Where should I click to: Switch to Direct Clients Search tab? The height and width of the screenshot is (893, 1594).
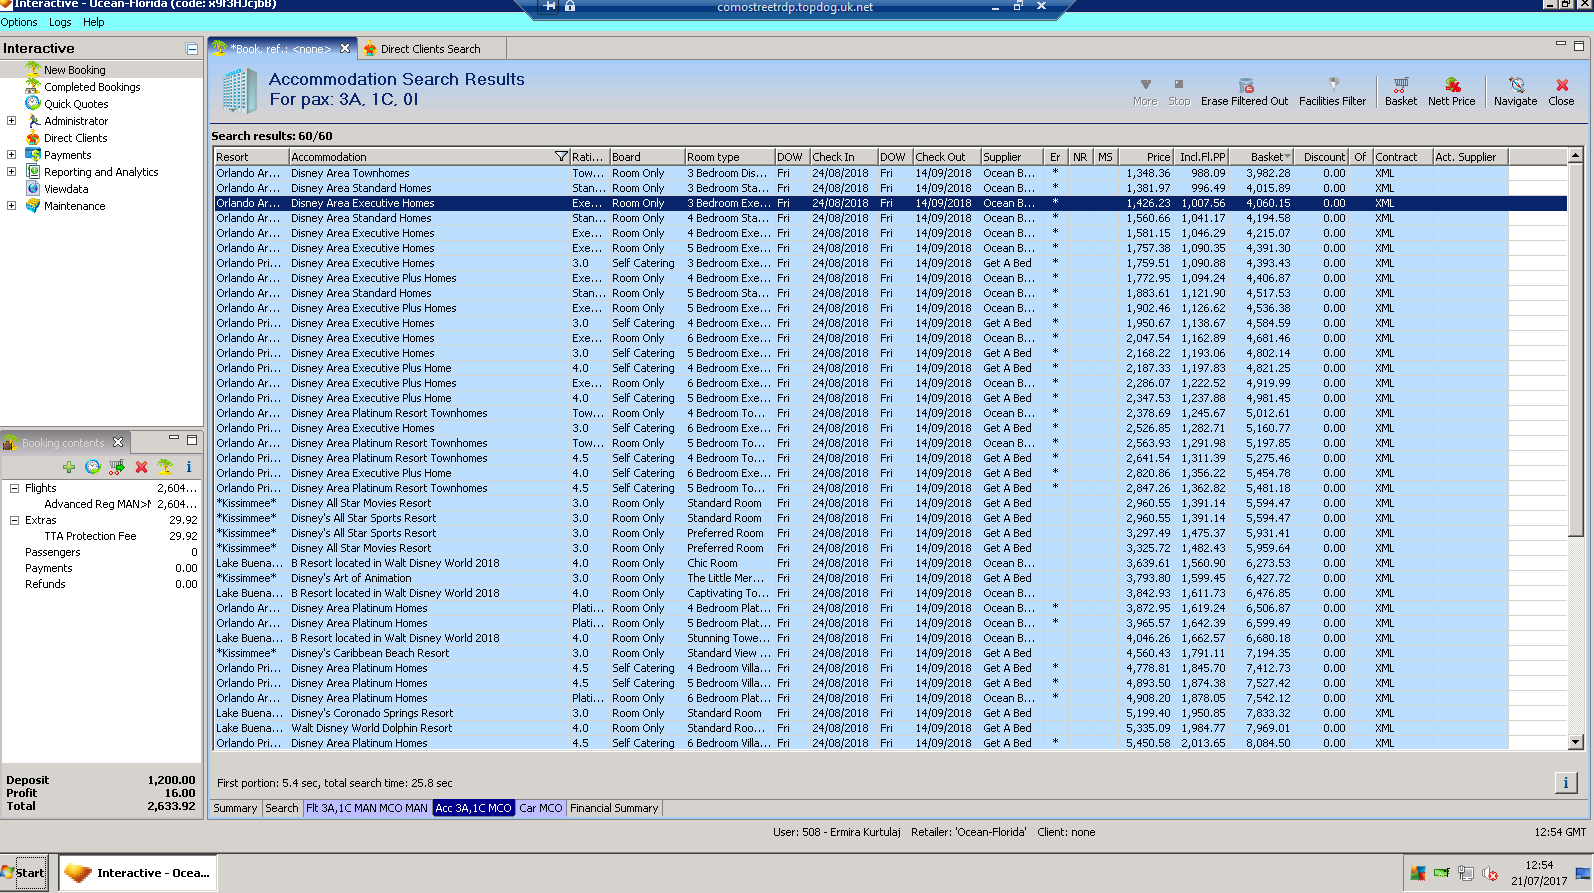[x=431, y=48]
